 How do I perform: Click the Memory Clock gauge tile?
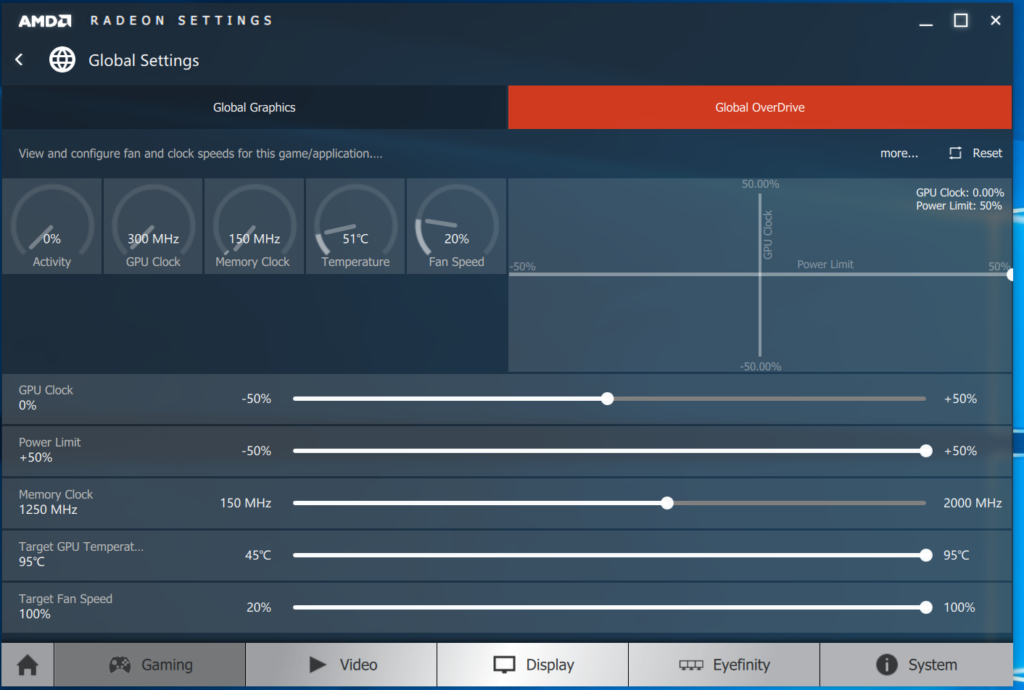[x=254, y=226]
